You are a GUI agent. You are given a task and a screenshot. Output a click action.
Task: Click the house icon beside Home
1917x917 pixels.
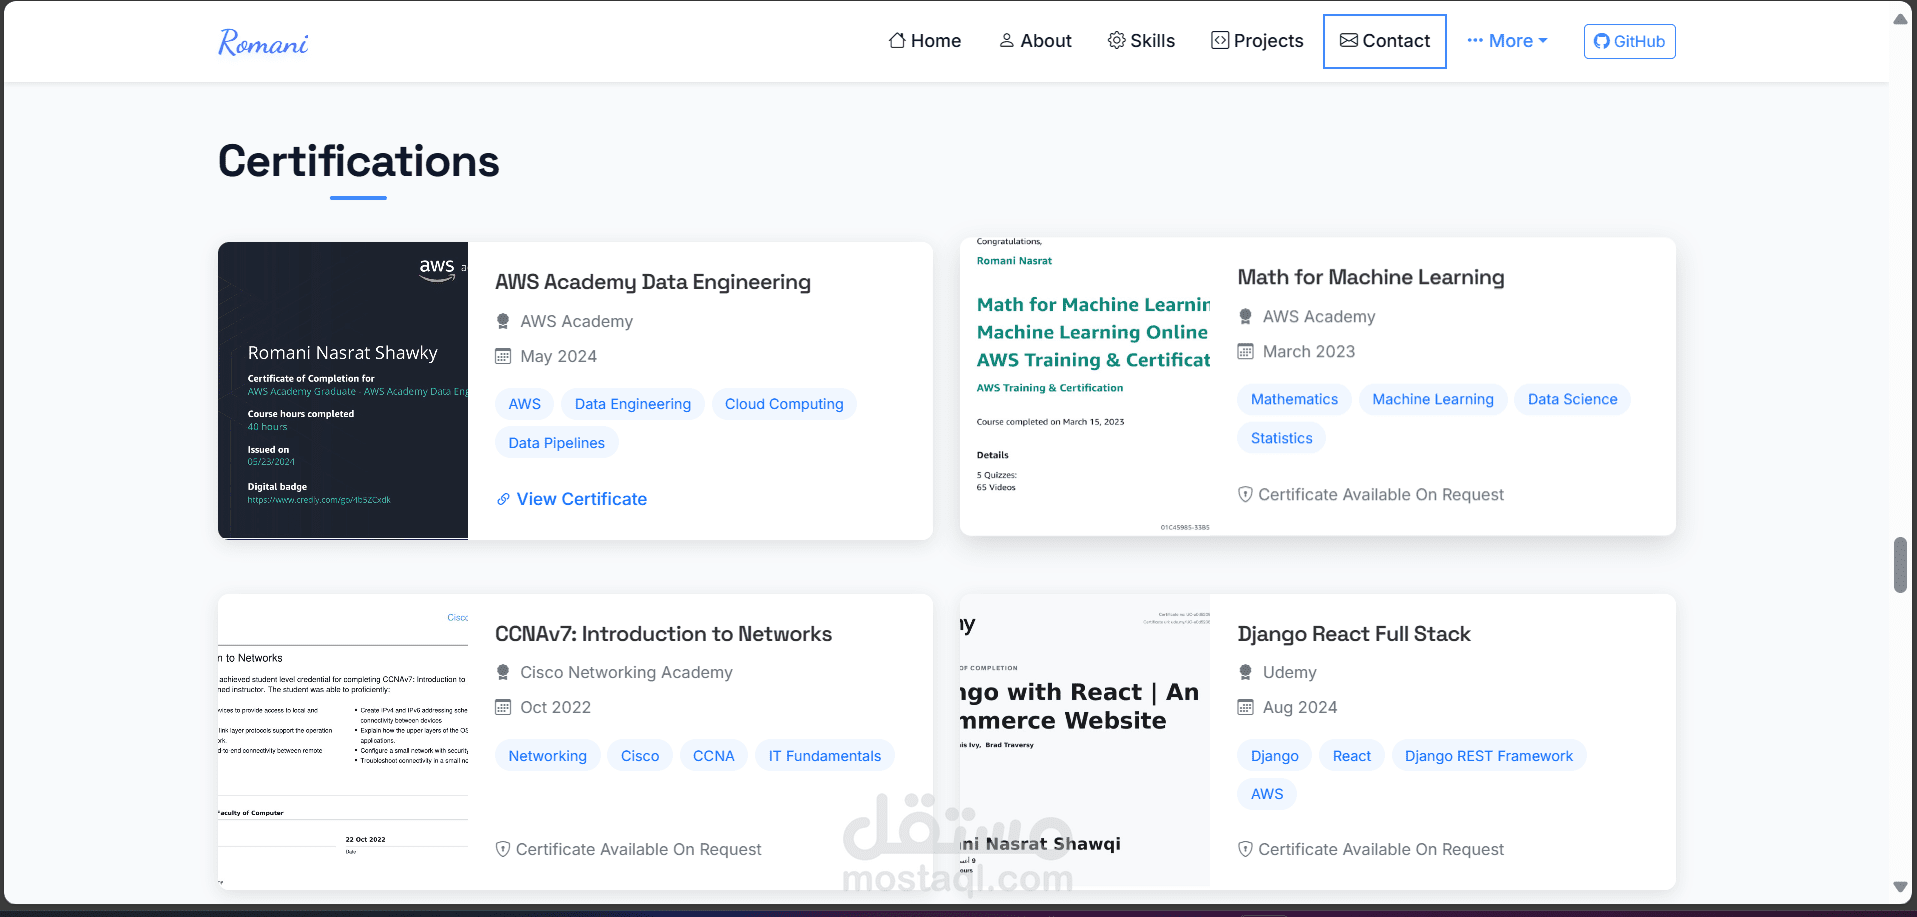click(x=897, y=40)
